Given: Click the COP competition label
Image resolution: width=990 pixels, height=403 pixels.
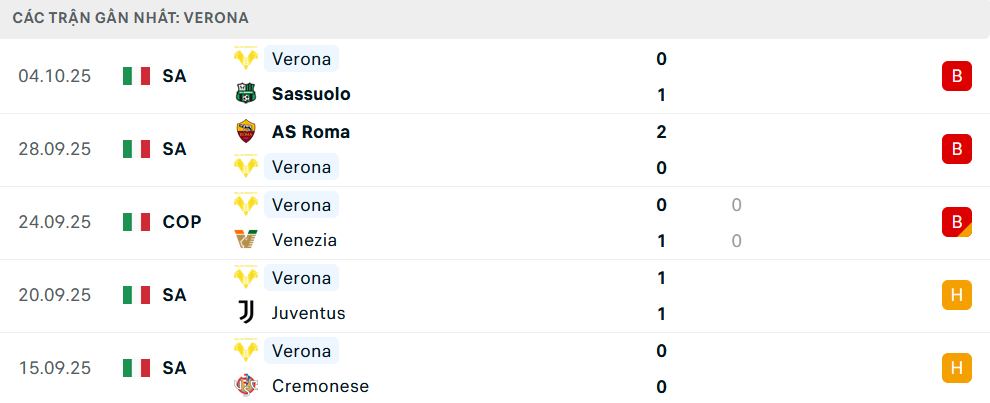Looking at the screenshot, I should (182, 222).
